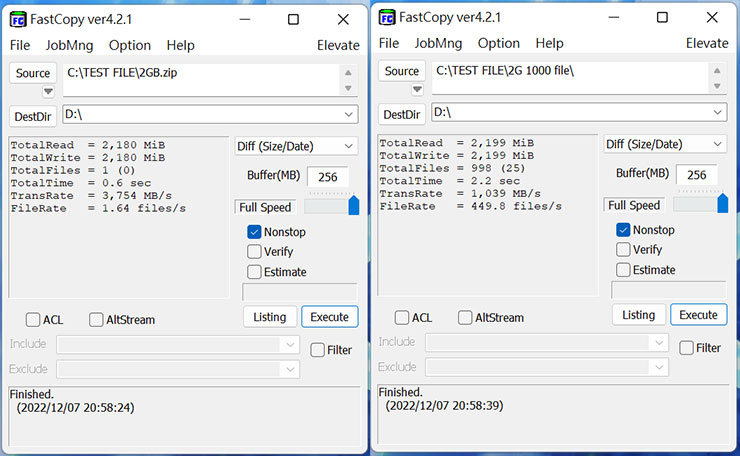Open the Option menu in the right window

[499, 43]
